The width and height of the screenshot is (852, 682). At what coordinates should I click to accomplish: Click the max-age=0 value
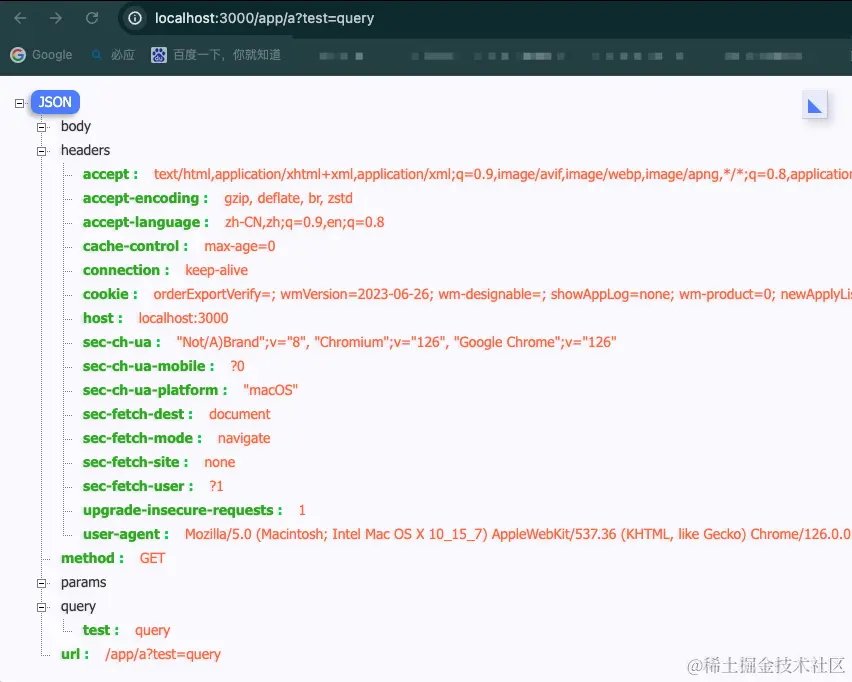coord(240,246)
